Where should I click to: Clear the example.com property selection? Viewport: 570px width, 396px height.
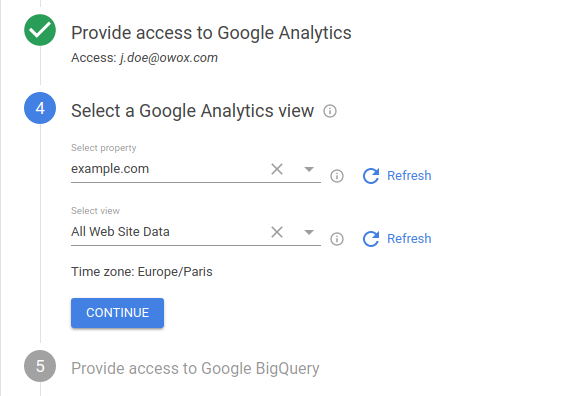click(x=277, y=169)
